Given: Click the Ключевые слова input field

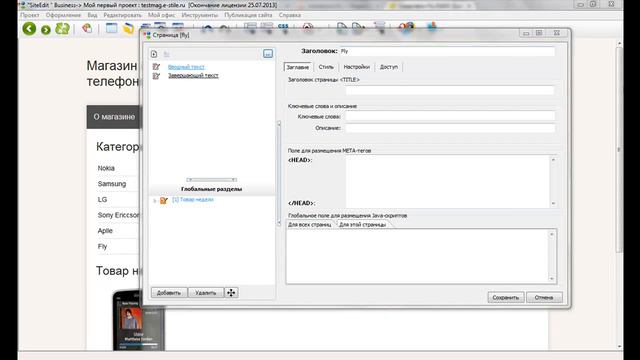Looking at the screenshot, I should point(450,116).
